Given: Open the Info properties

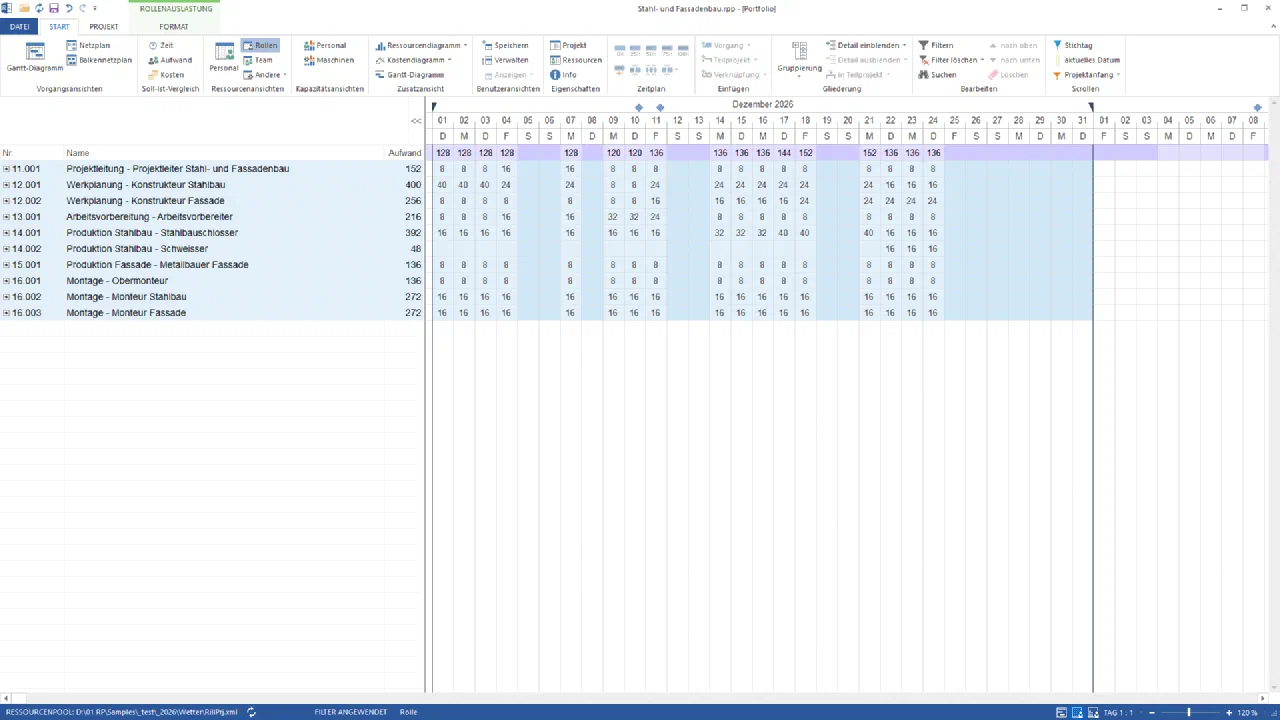Looking at the screenshot, I should 563,75.
